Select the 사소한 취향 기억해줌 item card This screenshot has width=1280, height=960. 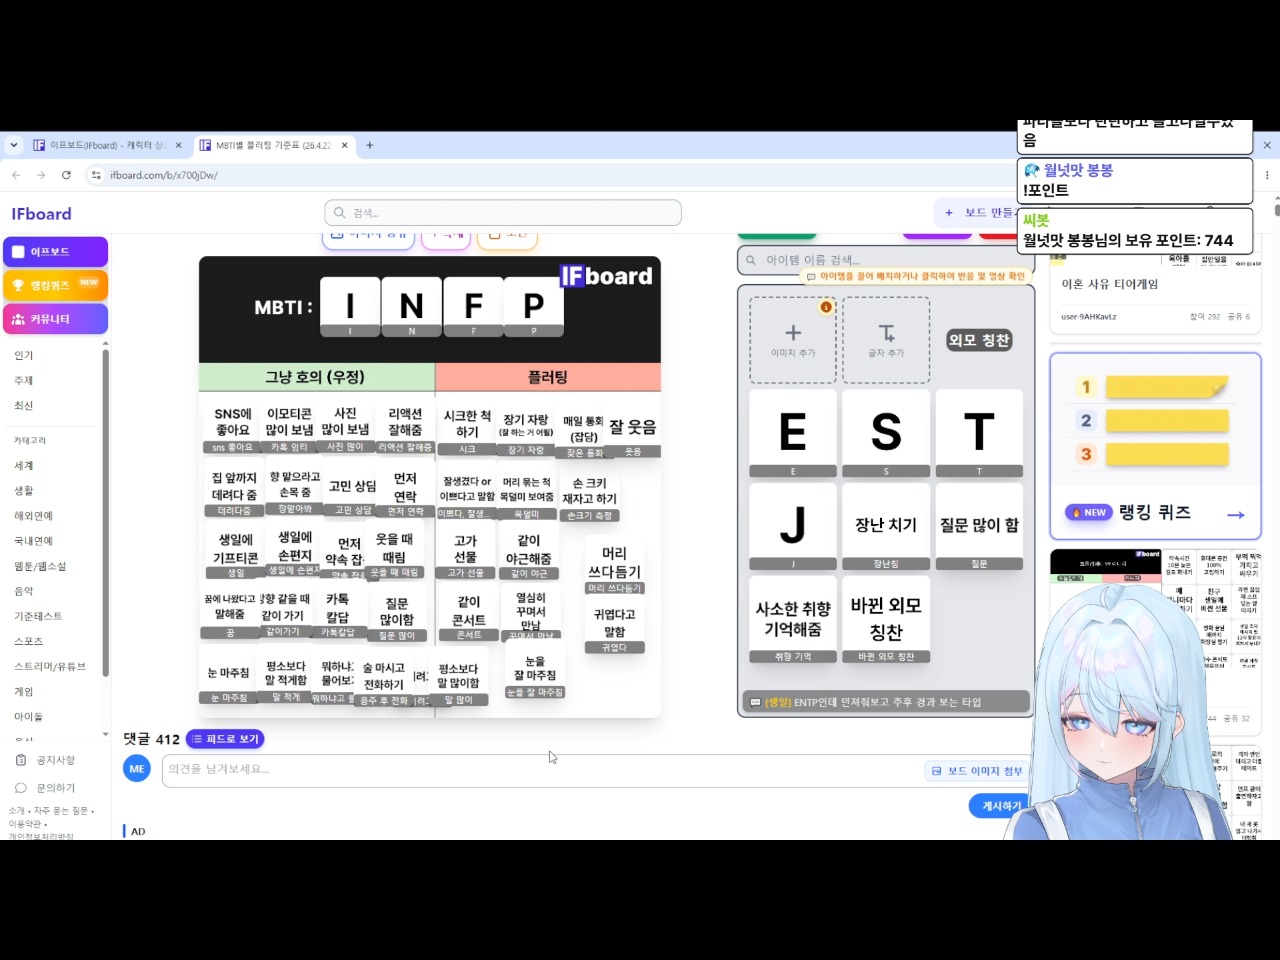pos(793,620)
